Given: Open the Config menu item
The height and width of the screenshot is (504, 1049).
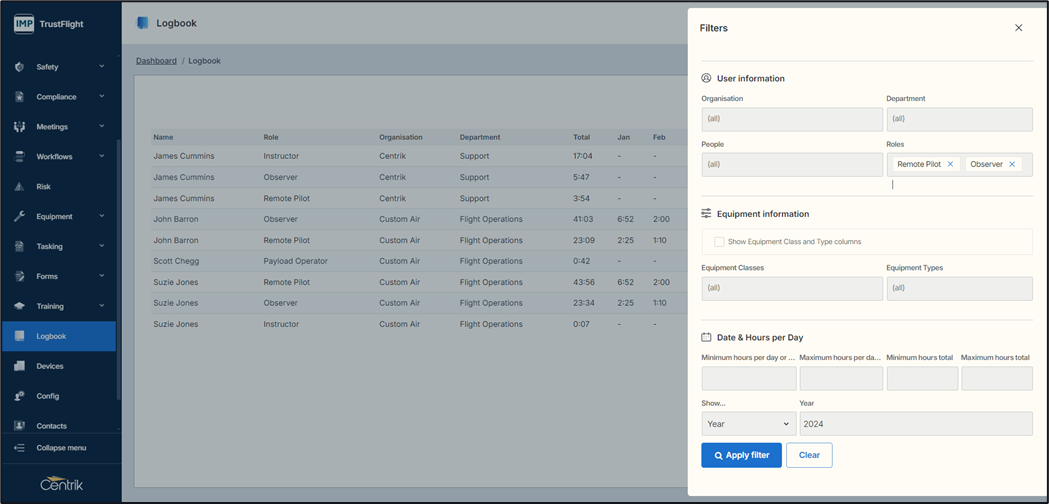Looking at the screenshot, I should coord(48,396).
